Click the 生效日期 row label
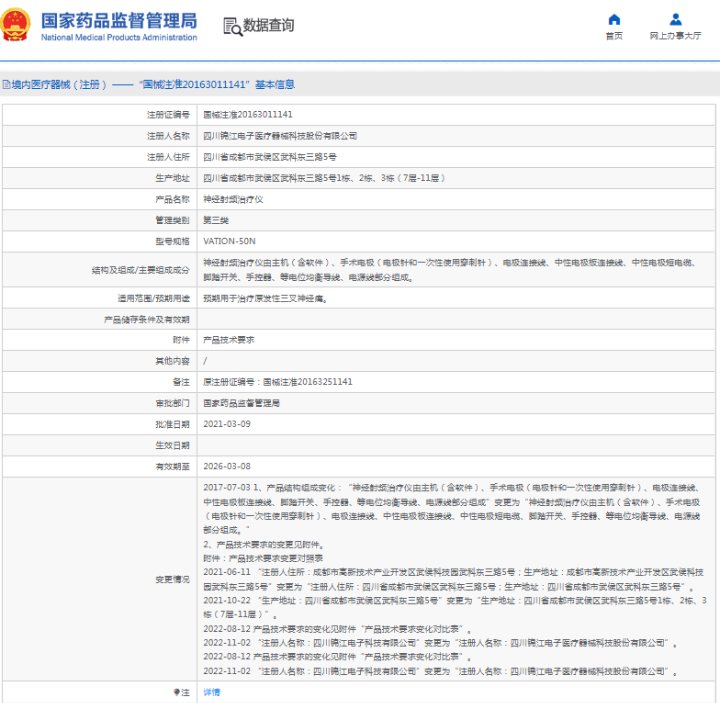723x703 pixels. point(172,445)
